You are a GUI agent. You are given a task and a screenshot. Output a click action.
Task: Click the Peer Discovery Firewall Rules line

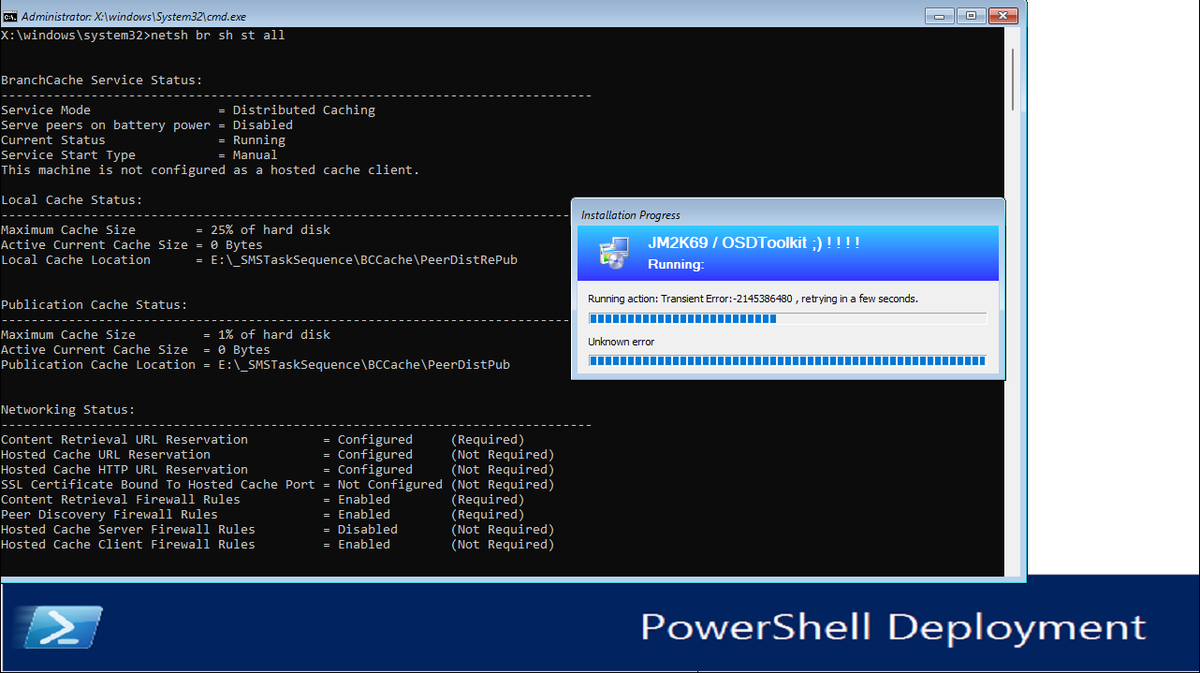(263, 515)
